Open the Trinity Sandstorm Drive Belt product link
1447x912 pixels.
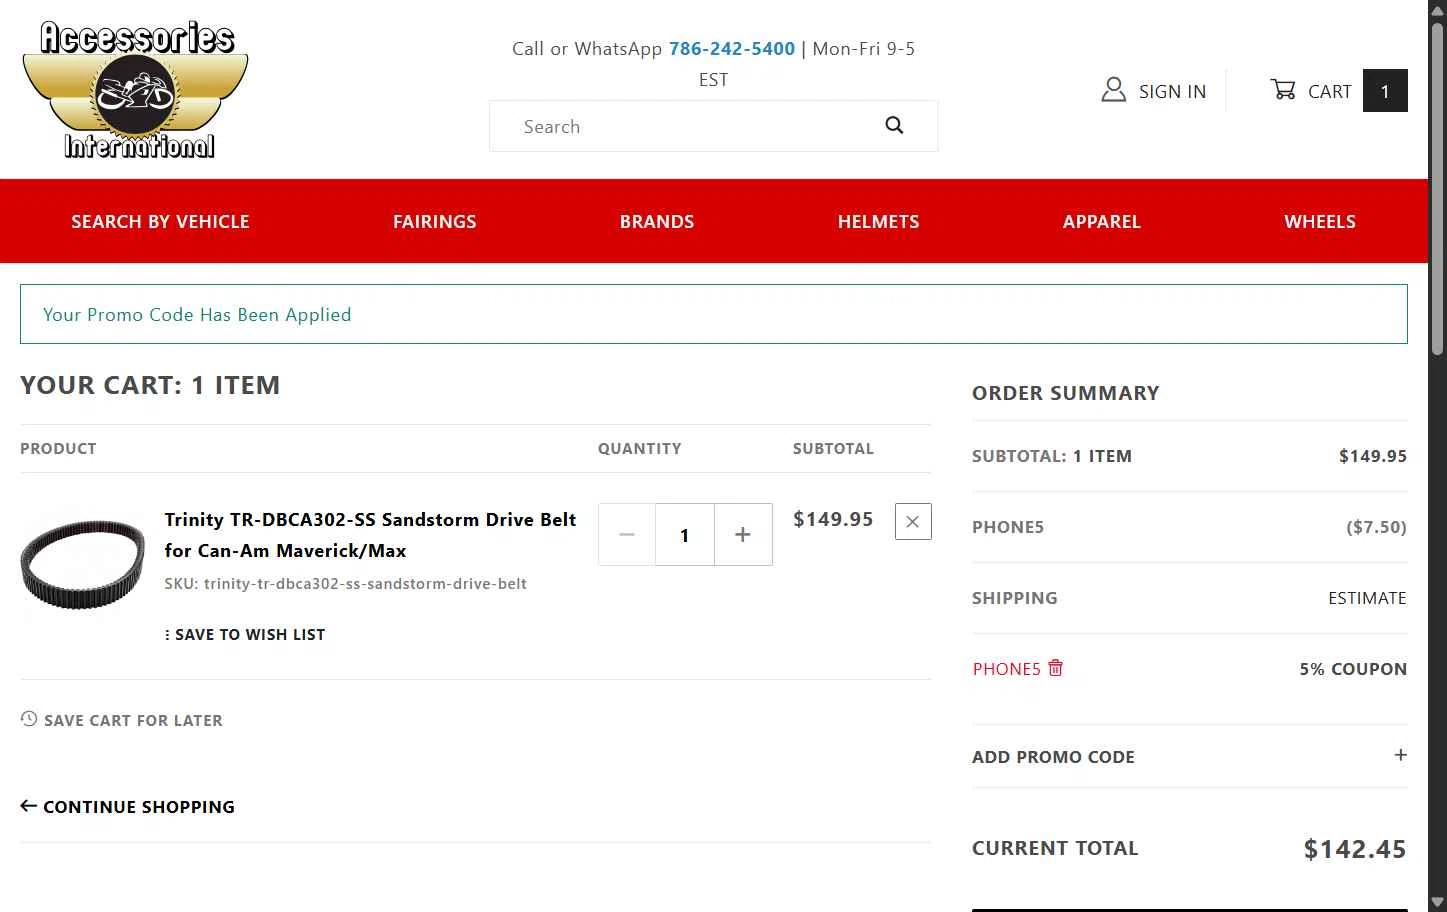point(370,534)
